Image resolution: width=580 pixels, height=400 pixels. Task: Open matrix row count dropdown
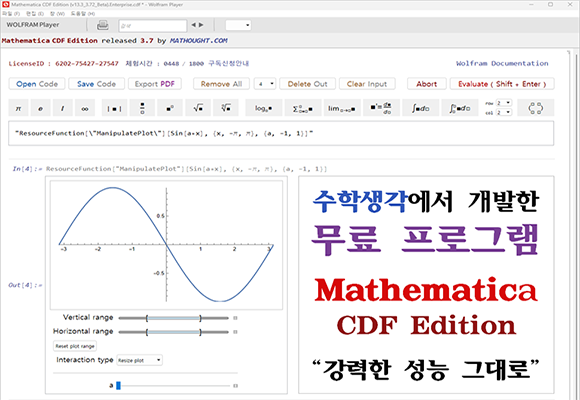[504, 103]
